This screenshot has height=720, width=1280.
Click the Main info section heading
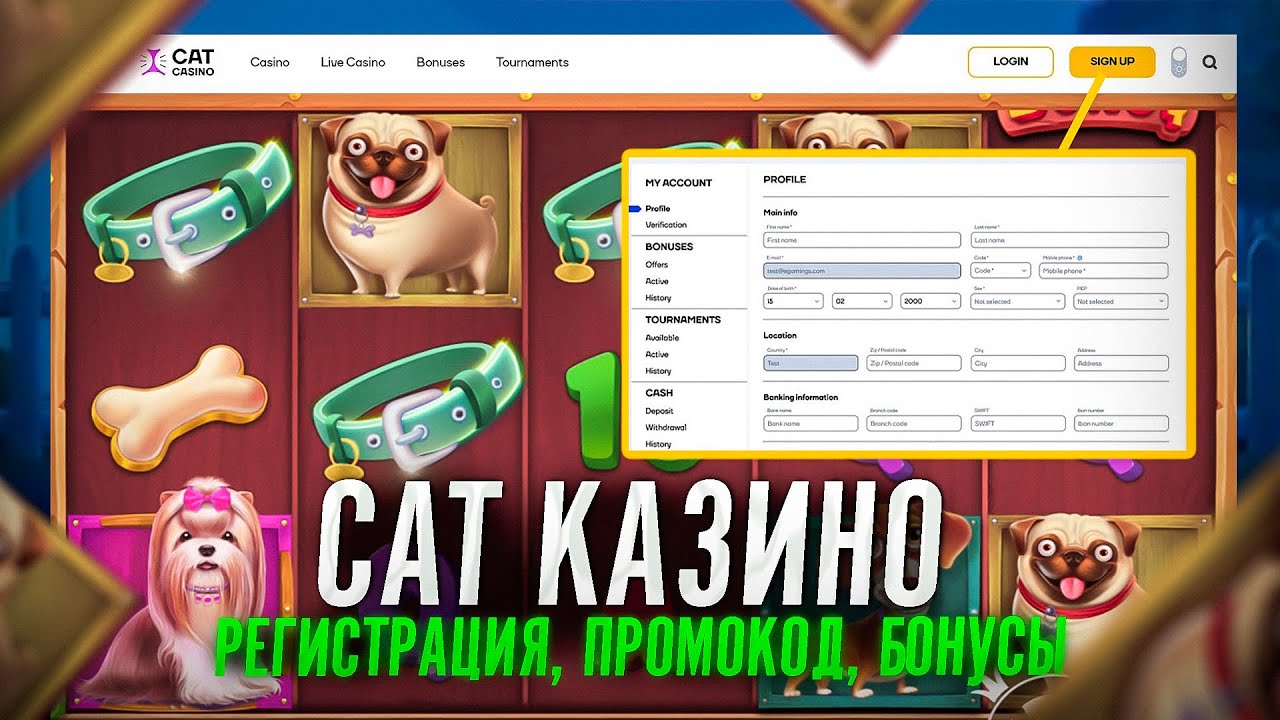pyautogui.click(x=780, y=213)
